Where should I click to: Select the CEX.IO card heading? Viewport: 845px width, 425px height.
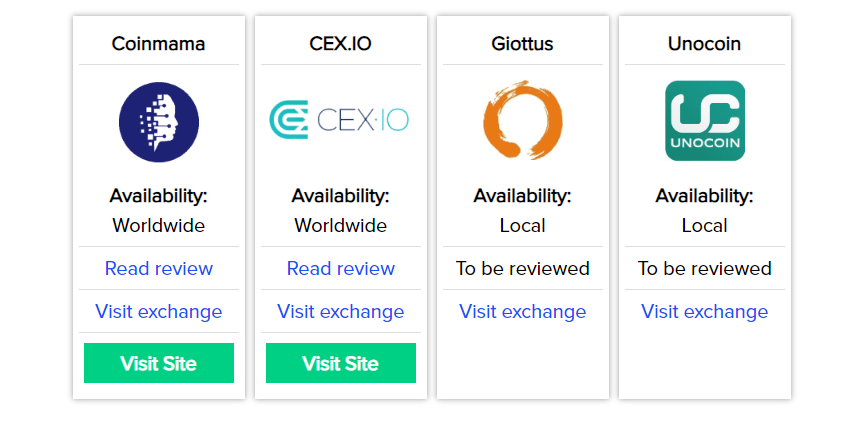tap(340, 44)
